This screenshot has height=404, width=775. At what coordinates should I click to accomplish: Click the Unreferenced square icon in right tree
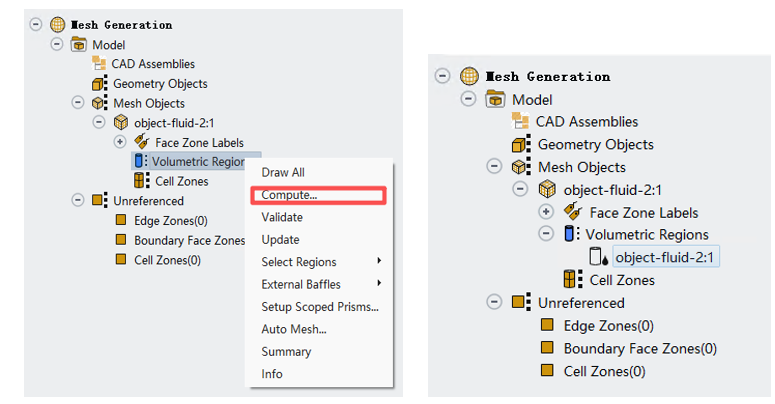tap(520, 302)
